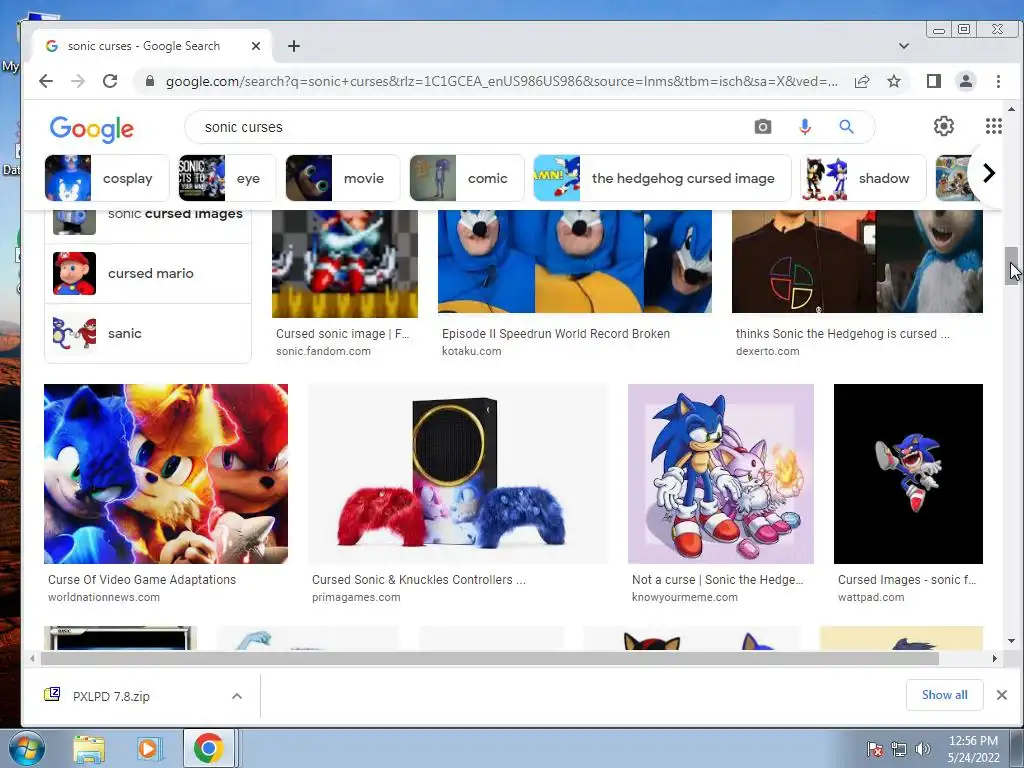The image size is (1024, 768).
Task: Filter results by shadow chip
Action: click(863, 178)
